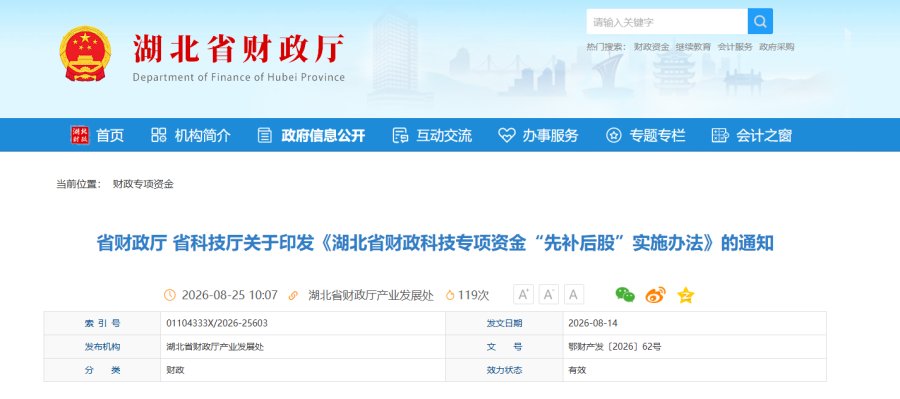Open the 政府信息公开 menu
Image resolution: width=900 pixels, height=399 pixels.
coord(312,135)
